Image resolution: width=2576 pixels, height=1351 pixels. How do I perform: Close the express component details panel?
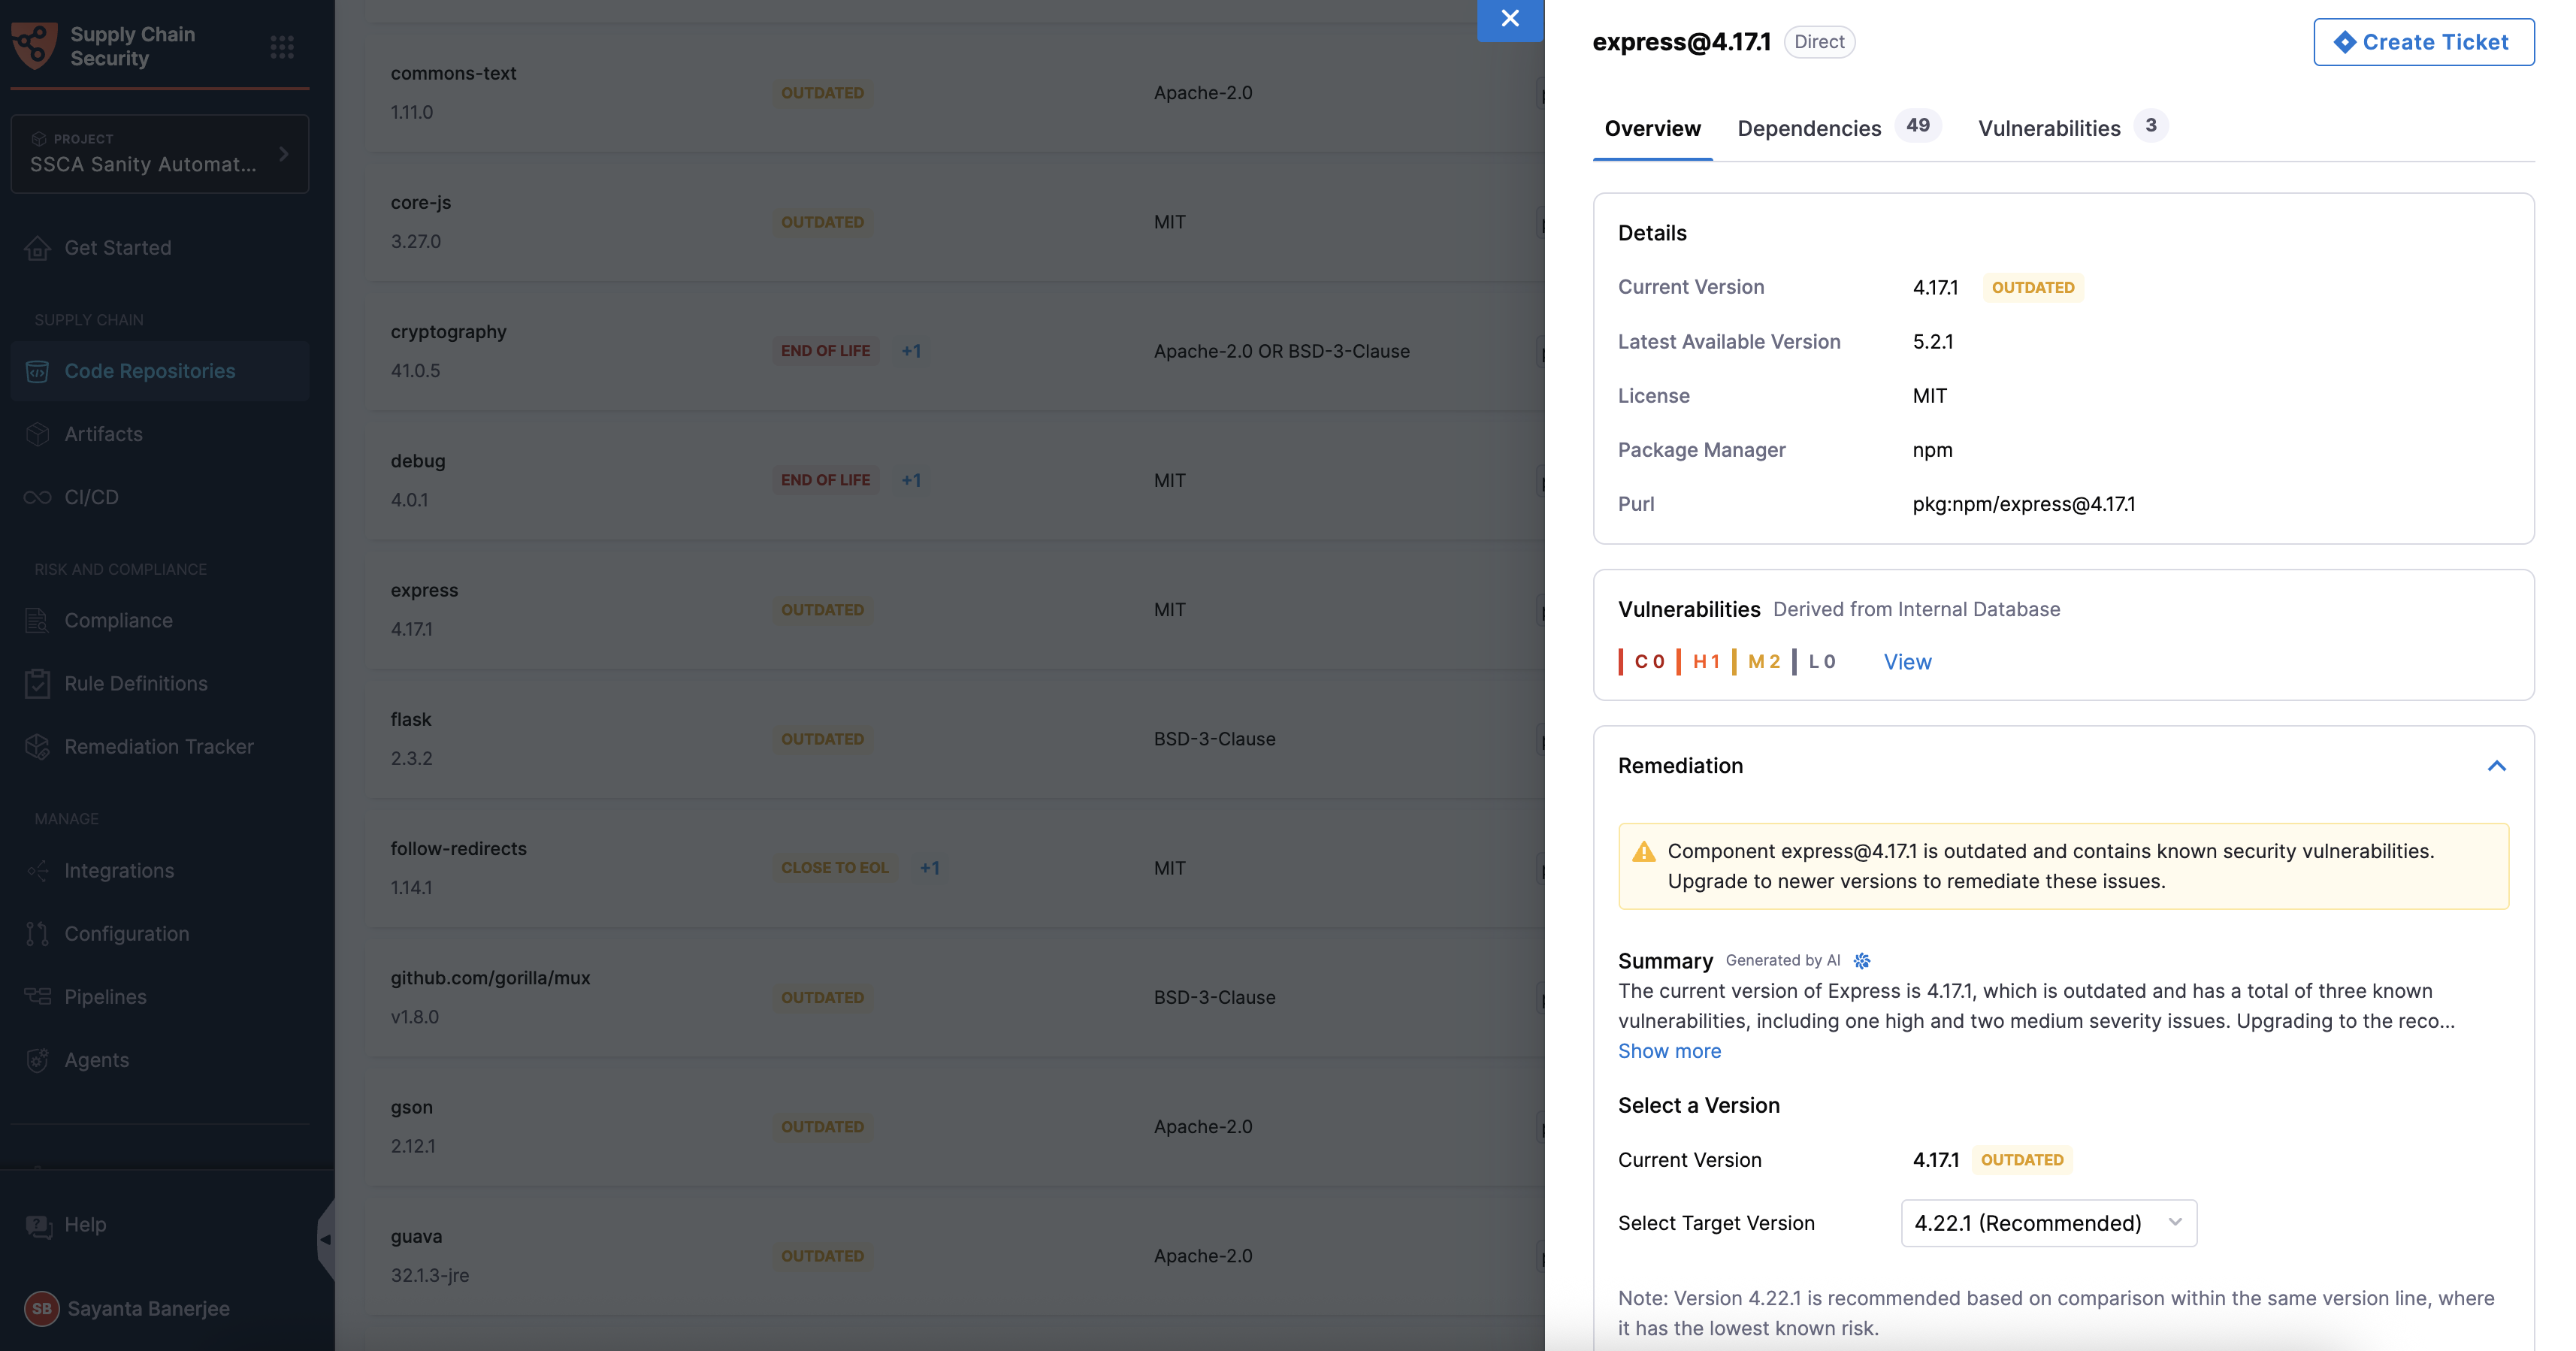click(x=1510, y=19)
